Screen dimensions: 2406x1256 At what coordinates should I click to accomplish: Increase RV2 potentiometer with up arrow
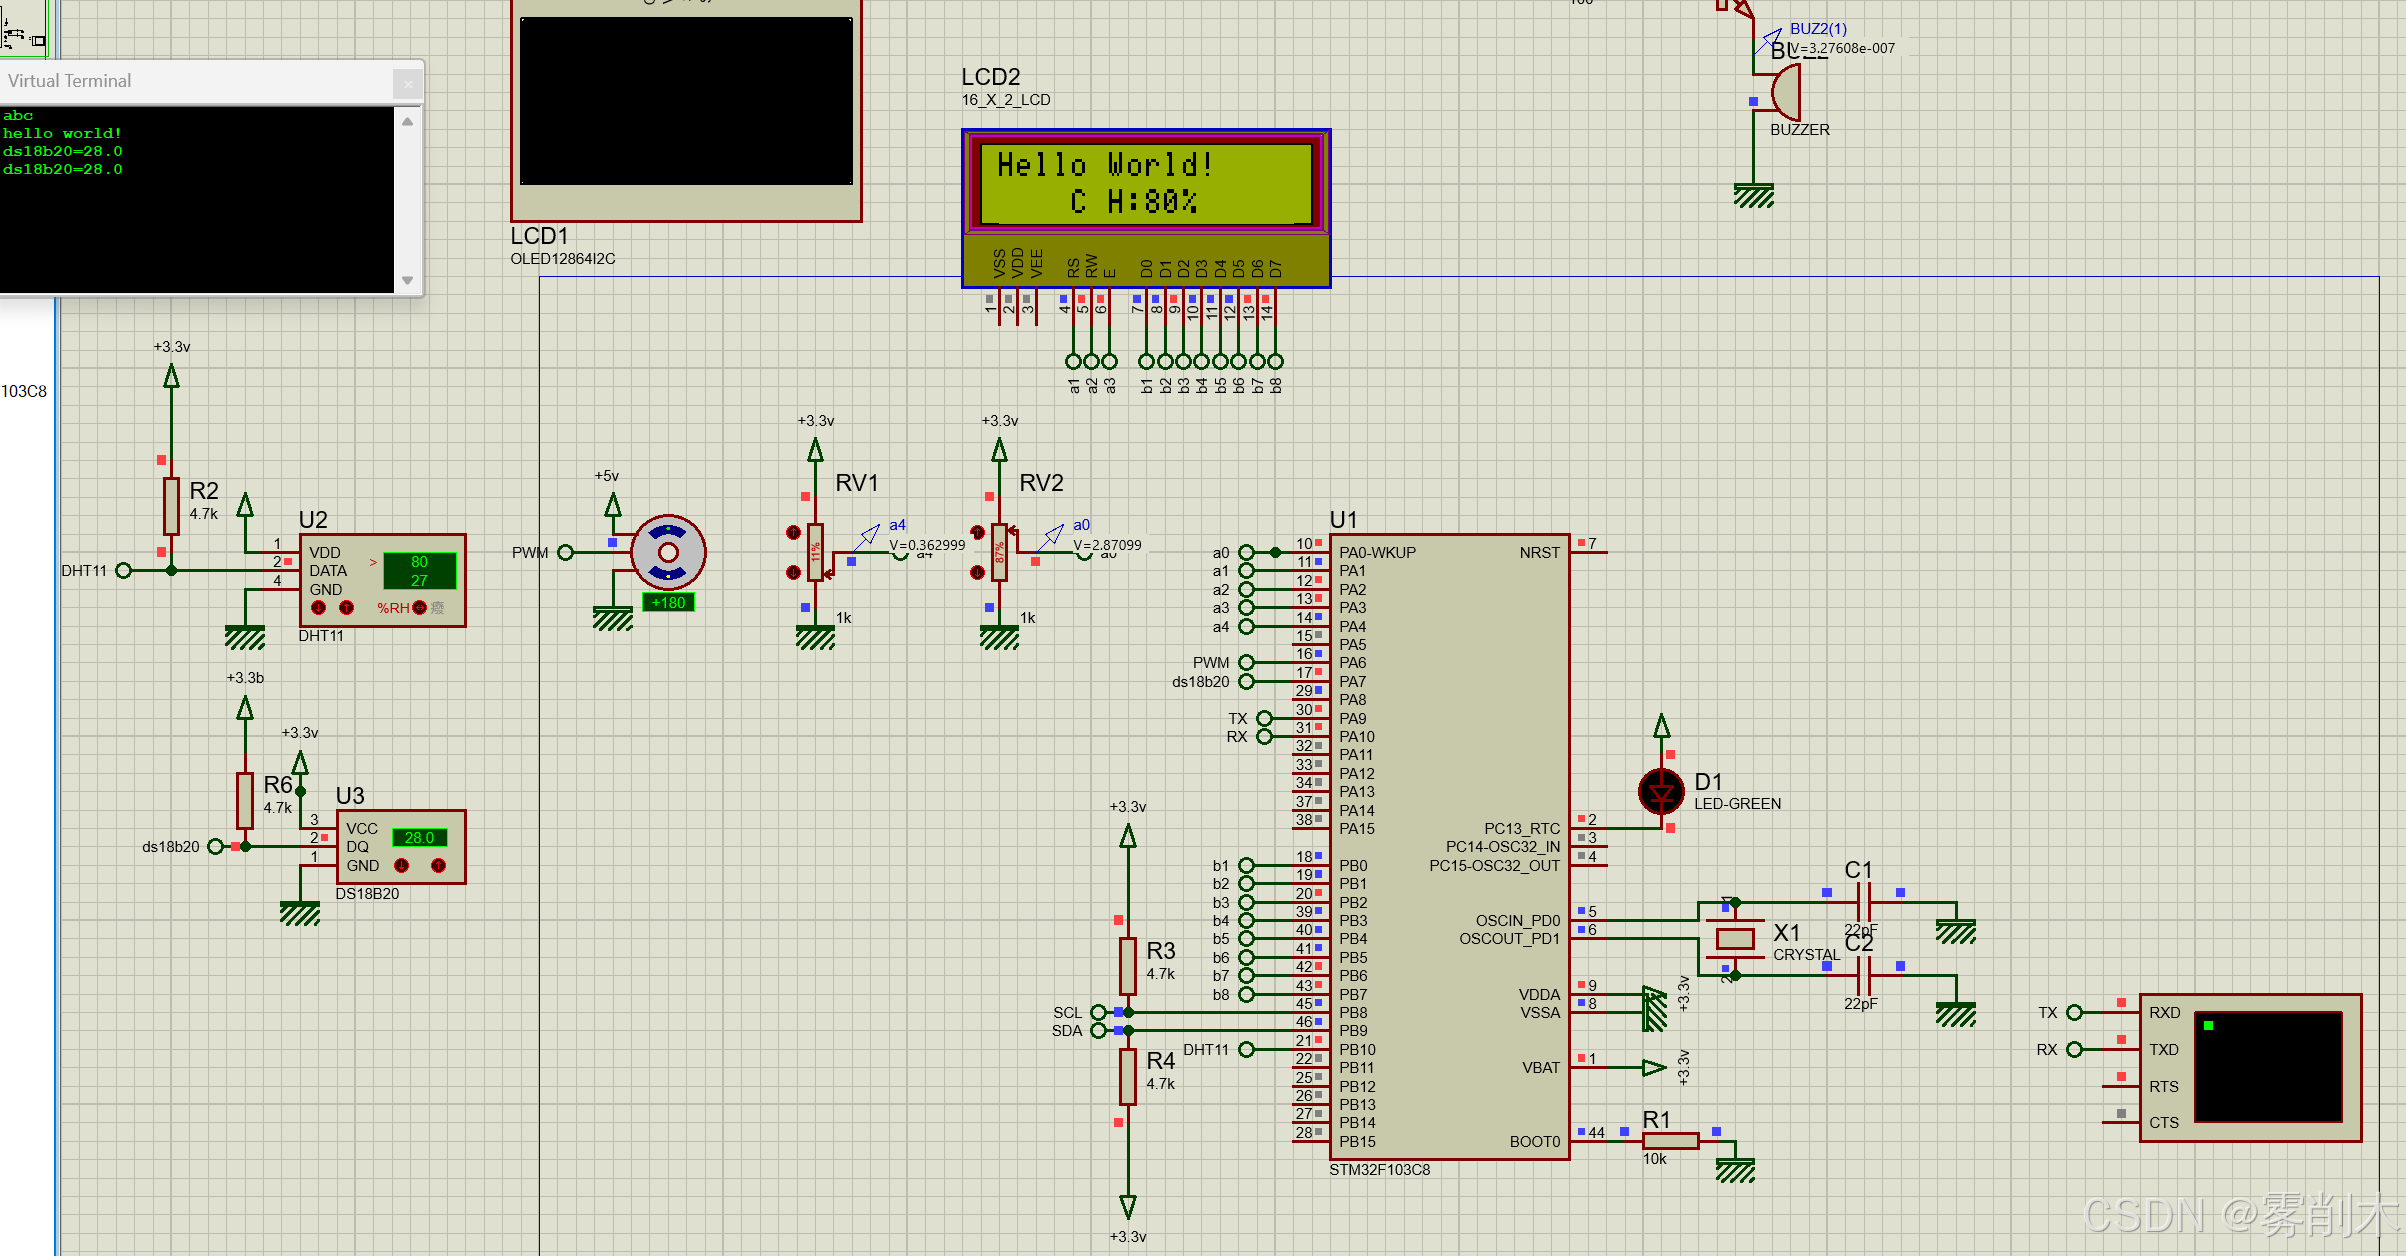coord(977,533)
